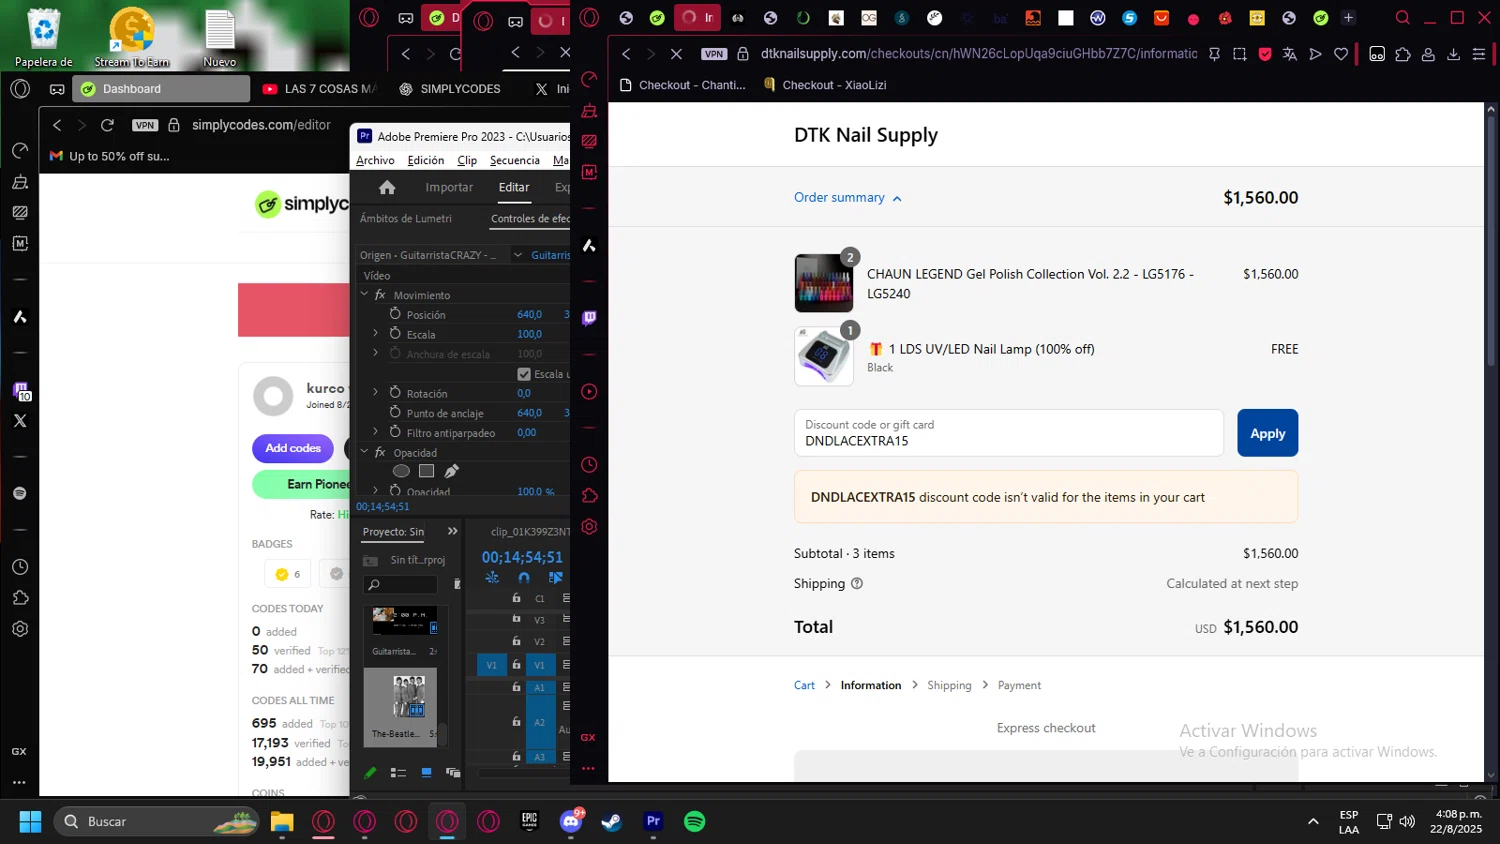Image resolution: width=1500 pixels, height=844 pixels.
Task: Click the pin icon in the address bar
Action: point(1214,54)
